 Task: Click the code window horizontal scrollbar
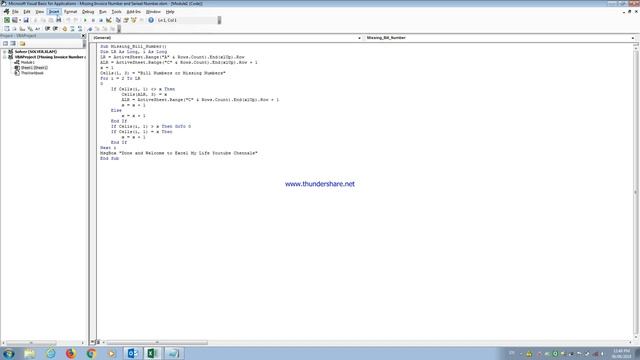coord(366,342)
